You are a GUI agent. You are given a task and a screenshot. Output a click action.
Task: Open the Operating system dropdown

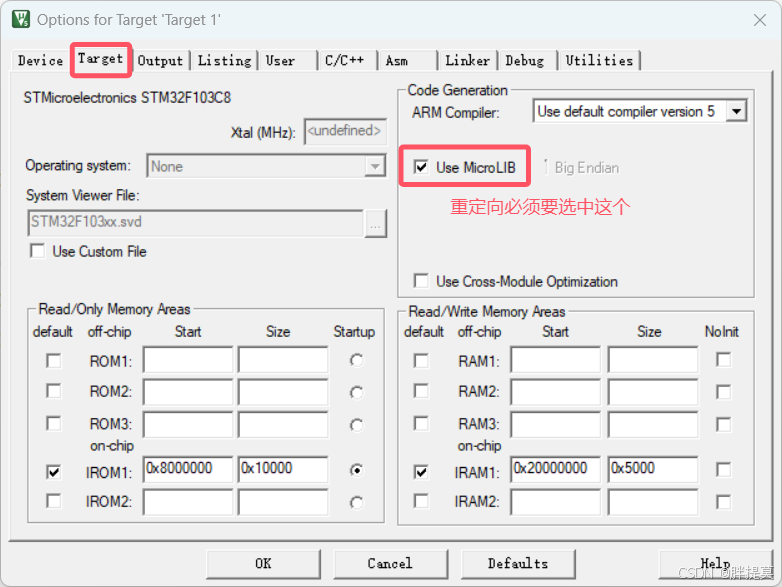pyautogui.click(x=266, y=166)
